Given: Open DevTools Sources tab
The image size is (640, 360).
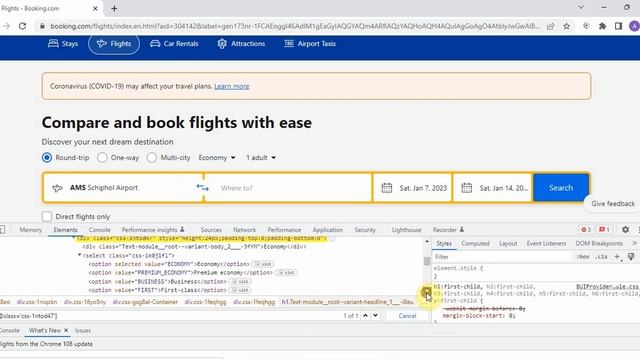Looking at the screenshot, I should coord(211,230).
